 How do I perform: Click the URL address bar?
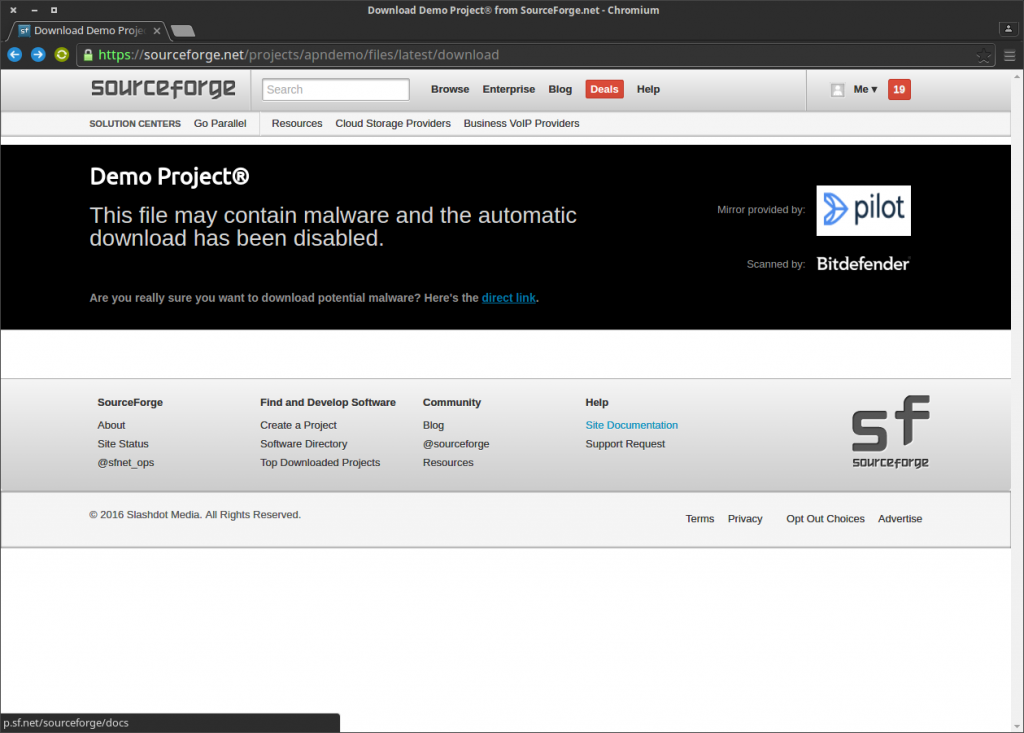[x=530, y=55]
